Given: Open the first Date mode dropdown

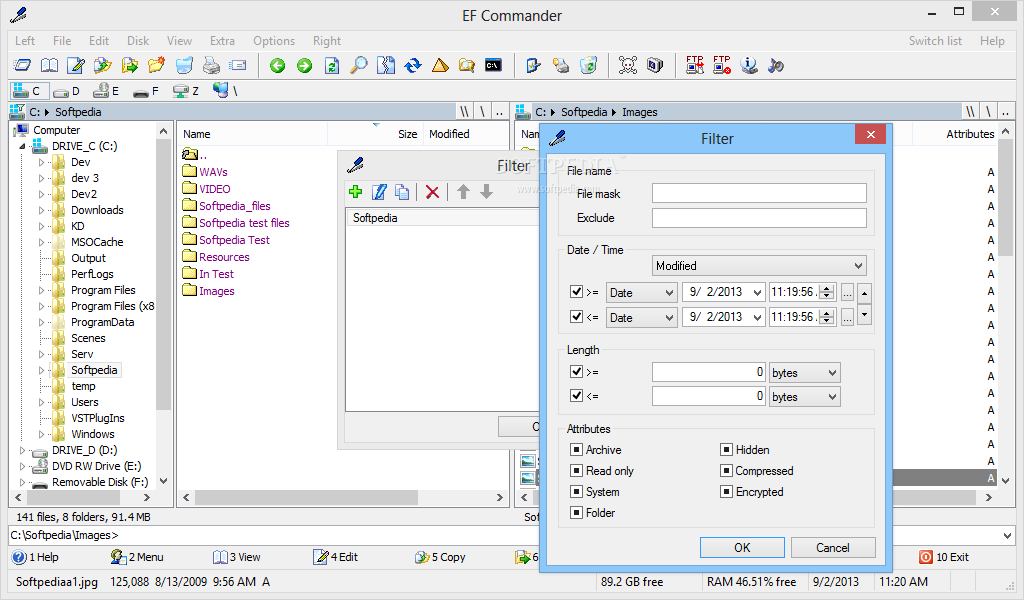Looking at the screenshot, I should point(641,292).
